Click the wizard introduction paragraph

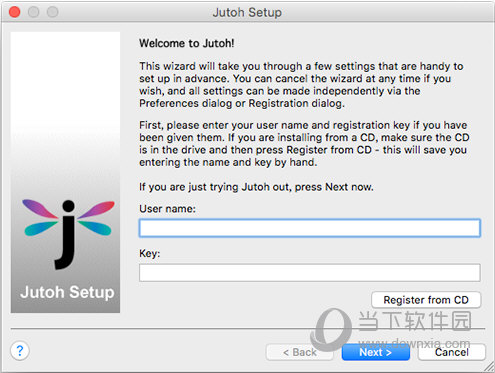click(x=301, y=85)
